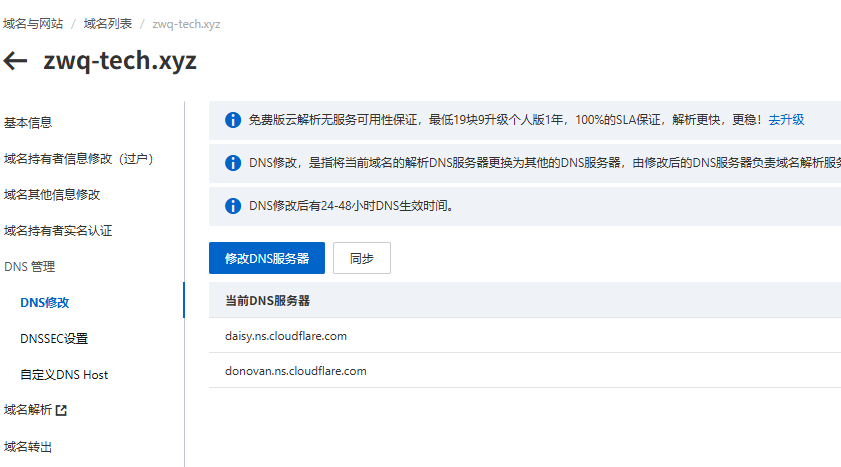Click the 免费版云解析 notice text
The image size is (841, 467).
pyautogui.click(x=505, y=120)
